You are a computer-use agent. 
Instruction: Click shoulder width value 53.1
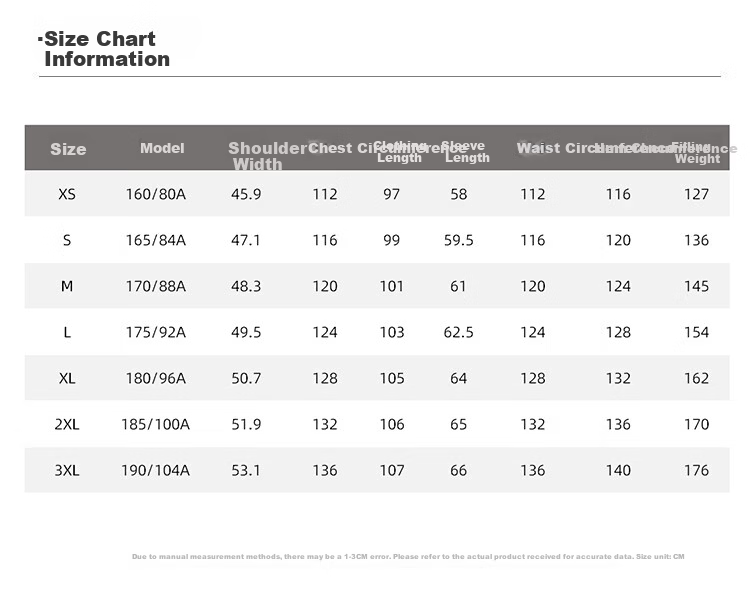pos(246,471)
